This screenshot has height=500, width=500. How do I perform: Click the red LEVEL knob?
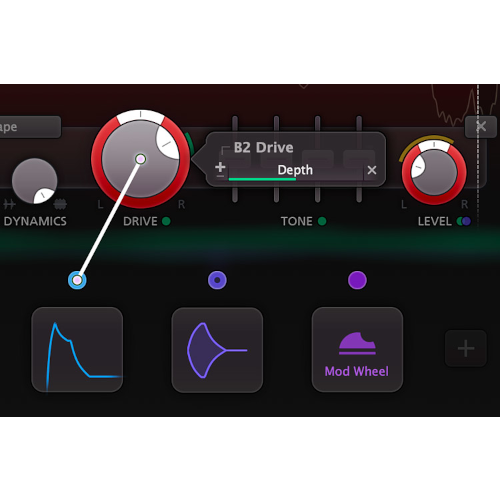click(434, 172)
